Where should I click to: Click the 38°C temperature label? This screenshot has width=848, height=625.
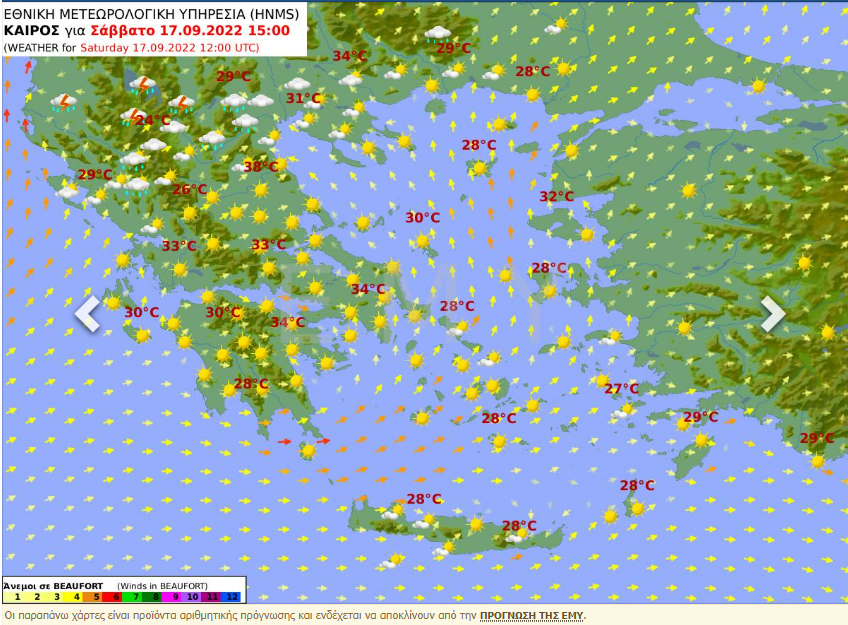[x=260, y=167]
